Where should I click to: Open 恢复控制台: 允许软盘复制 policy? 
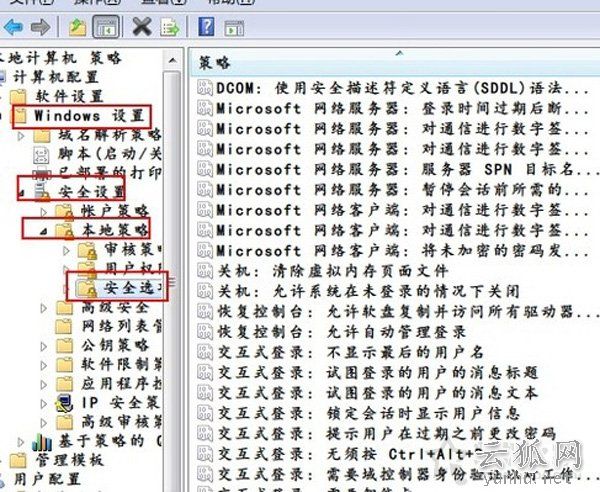pos(408,311)
